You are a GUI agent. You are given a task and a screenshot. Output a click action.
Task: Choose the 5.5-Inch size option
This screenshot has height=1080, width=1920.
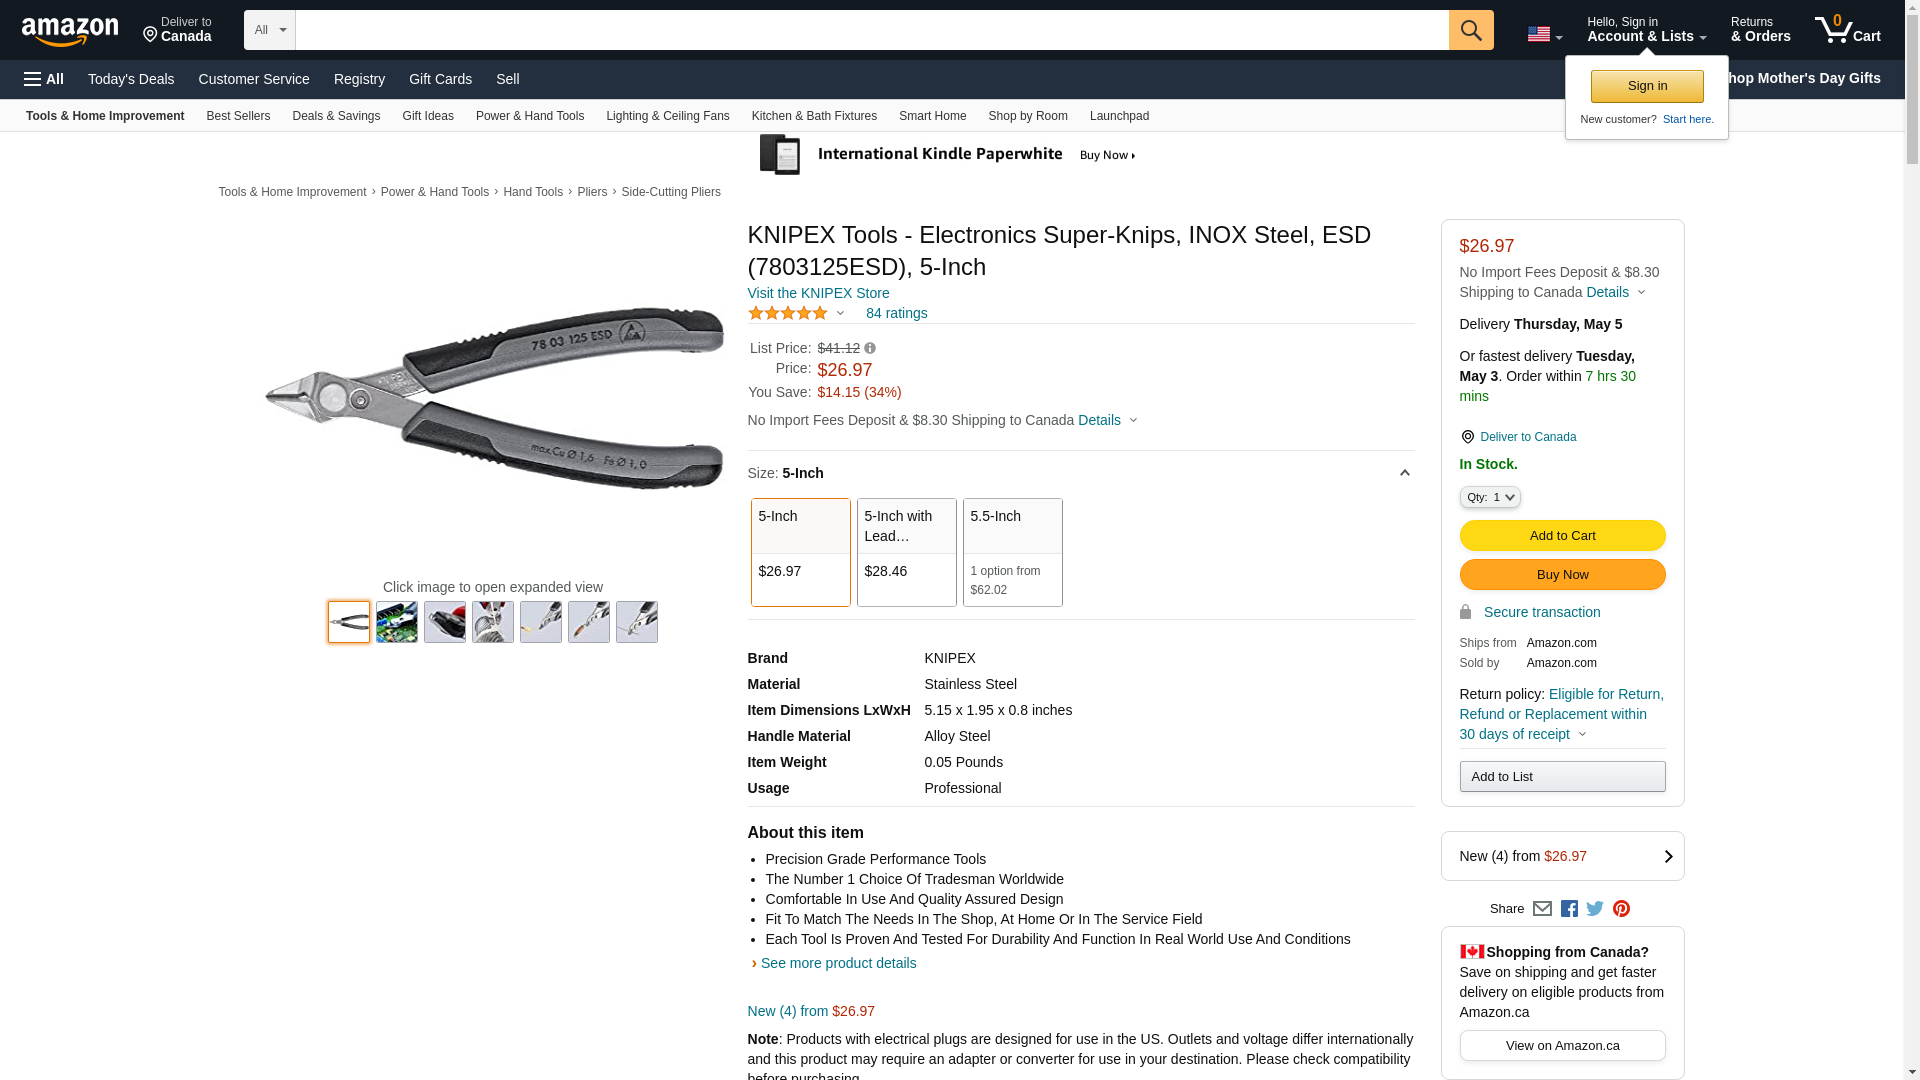(1013, 552)
